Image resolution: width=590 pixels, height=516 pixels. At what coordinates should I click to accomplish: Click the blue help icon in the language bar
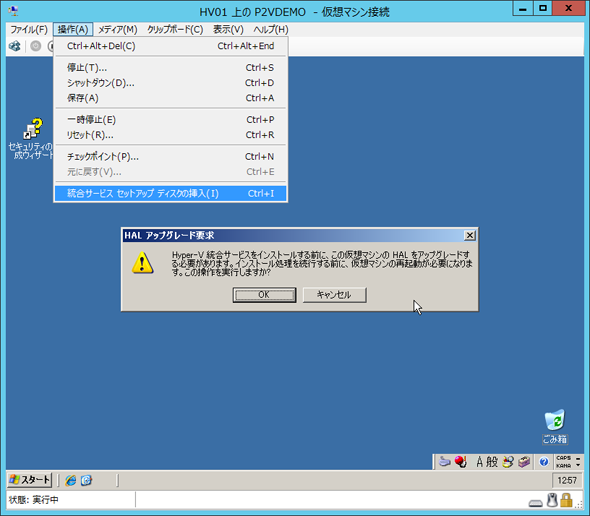544,461
